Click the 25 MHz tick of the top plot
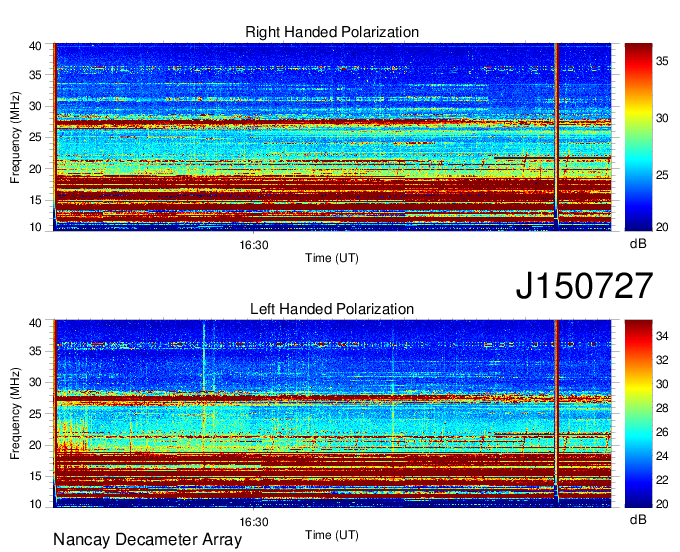The image size is (680, 552). [x=35, y=137]
